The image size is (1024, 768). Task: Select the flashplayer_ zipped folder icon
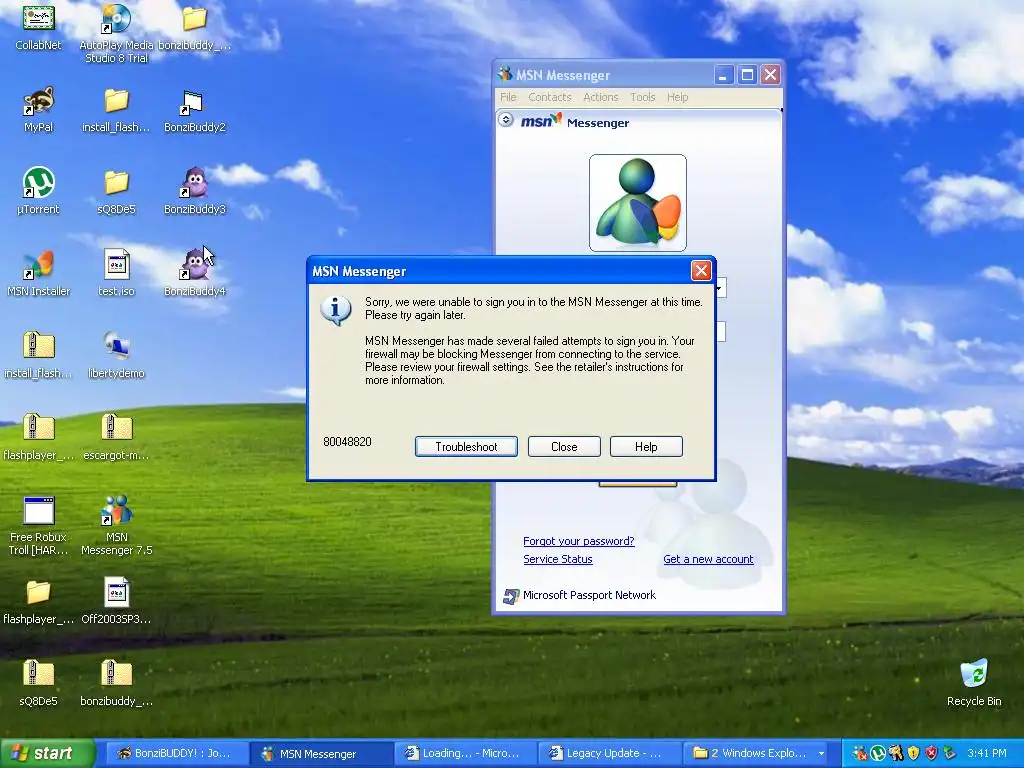[x=39, y=438]
